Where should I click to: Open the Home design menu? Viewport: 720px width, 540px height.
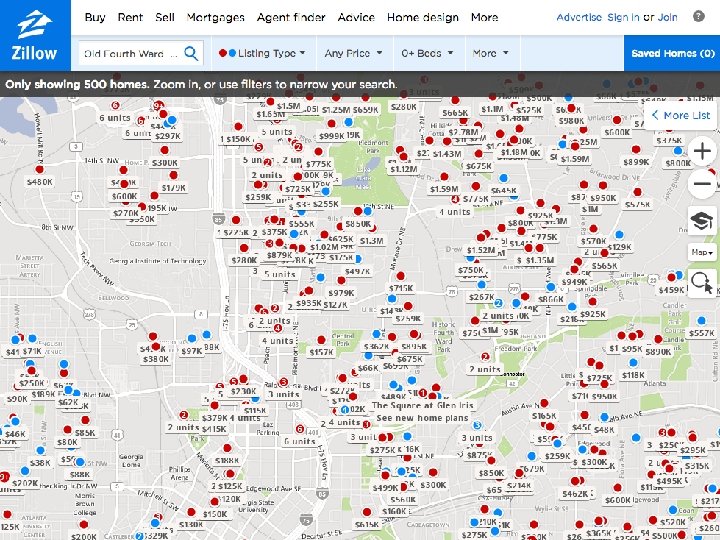tap(422, 17)
